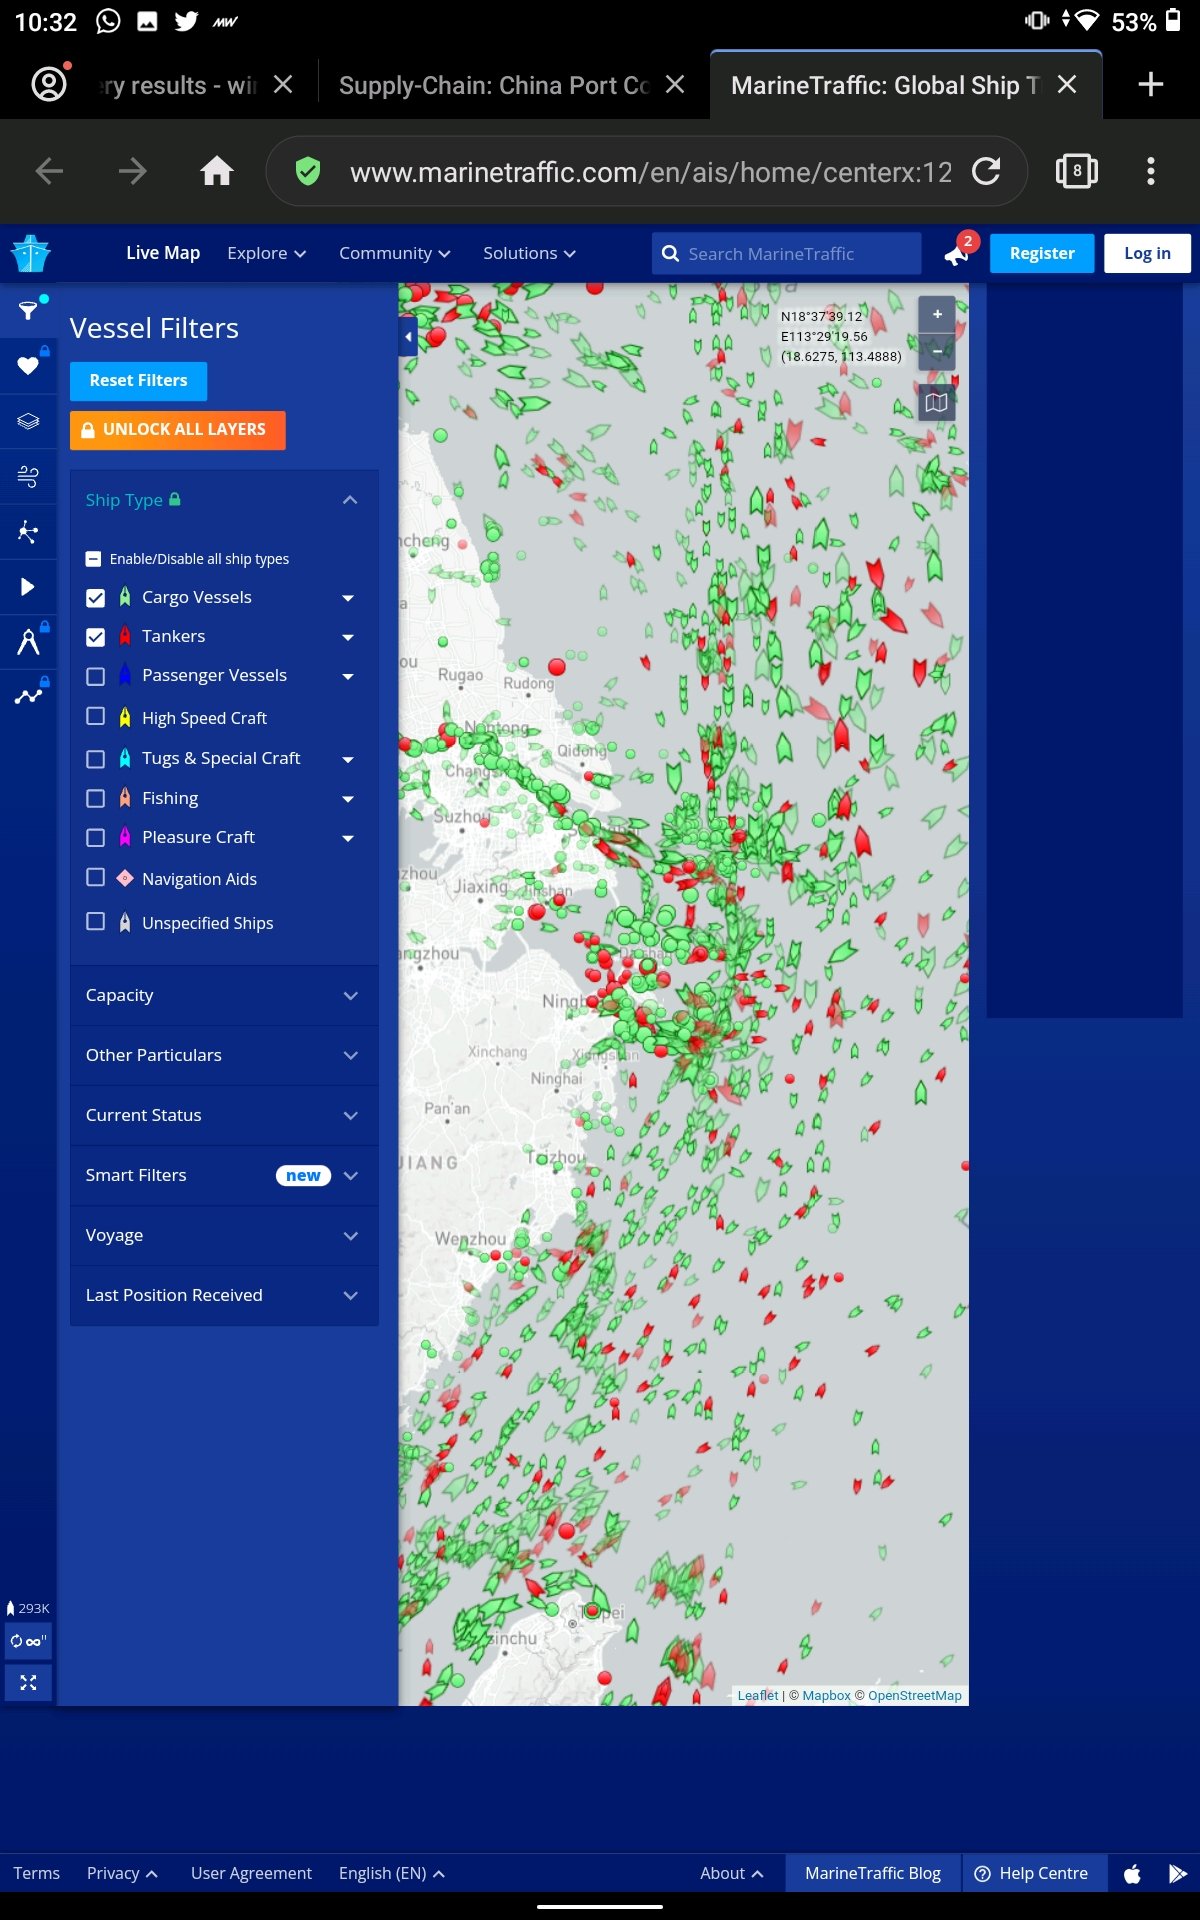Select the distance measuring compass tool

[28, 642]
